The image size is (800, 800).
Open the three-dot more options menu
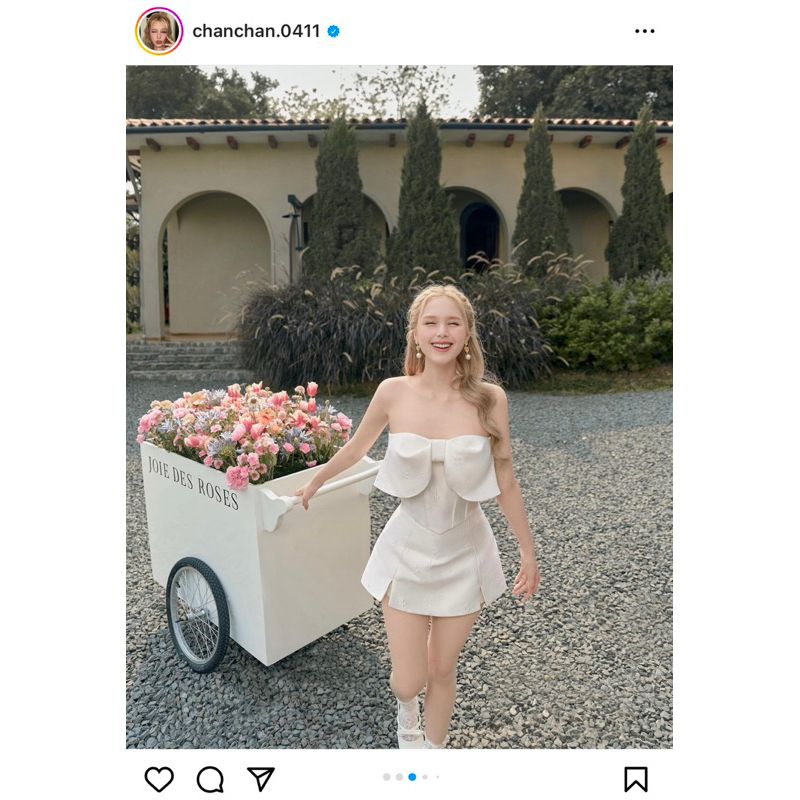(x=645, y=31)
